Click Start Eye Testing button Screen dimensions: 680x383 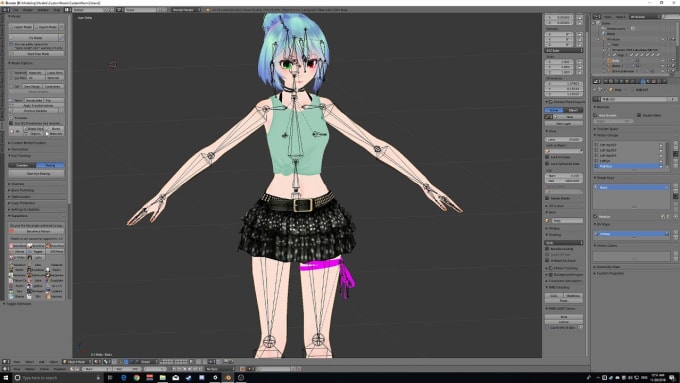tap(37, 173)
